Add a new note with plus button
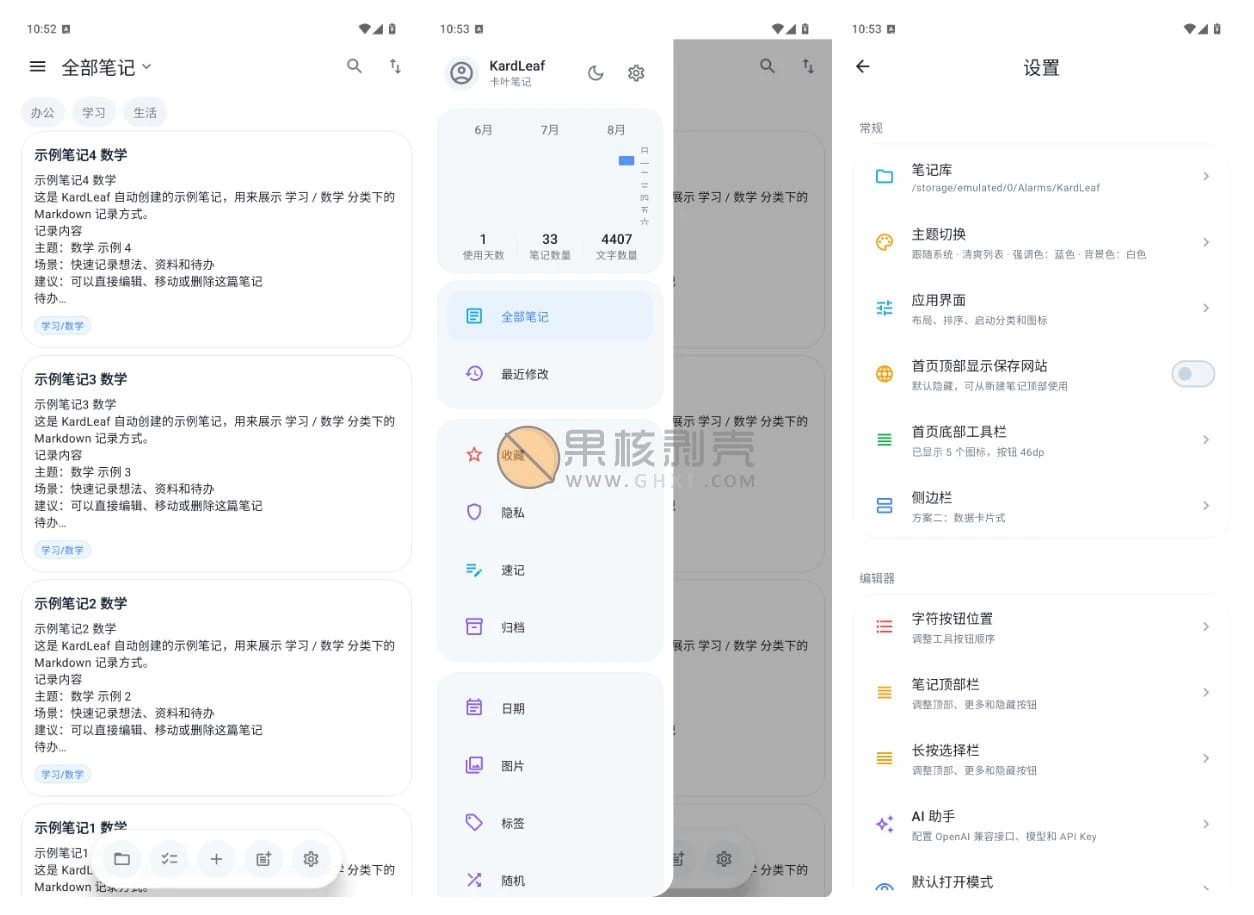1254x915 pixels. [216, 859]
